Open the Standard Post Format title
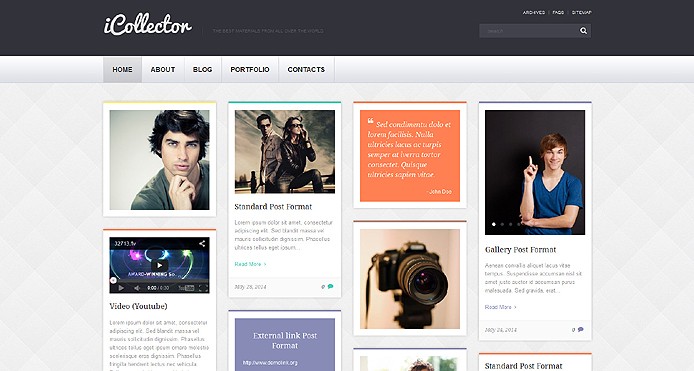The image size is (694, 371). pos(273,206)
